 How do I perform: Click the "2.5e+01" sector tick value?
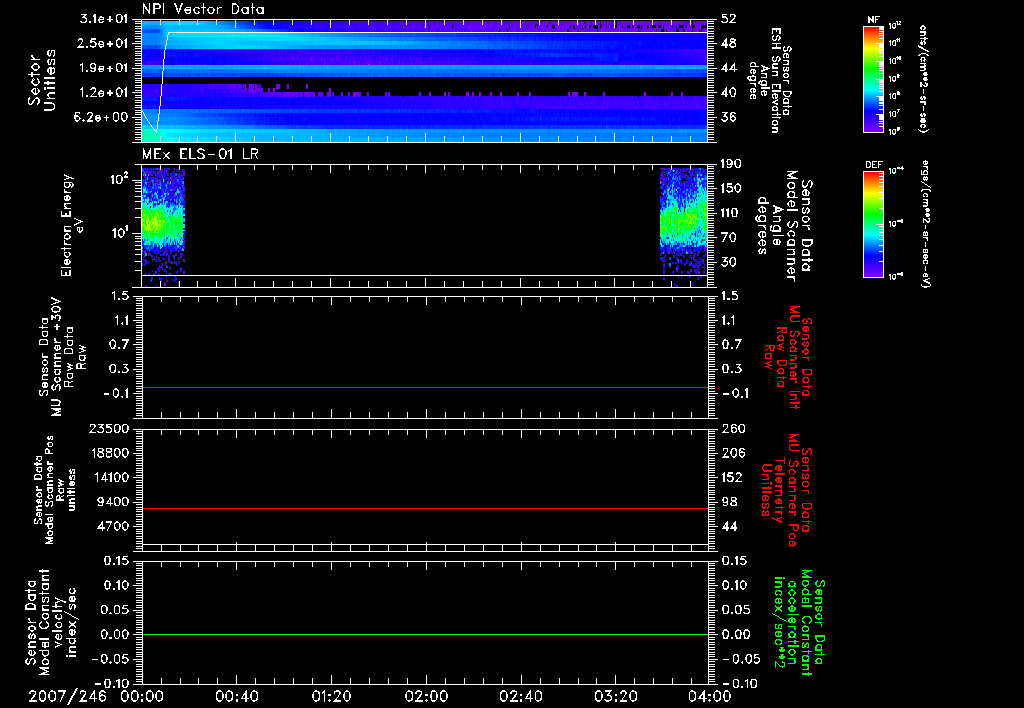click(104, 43)
